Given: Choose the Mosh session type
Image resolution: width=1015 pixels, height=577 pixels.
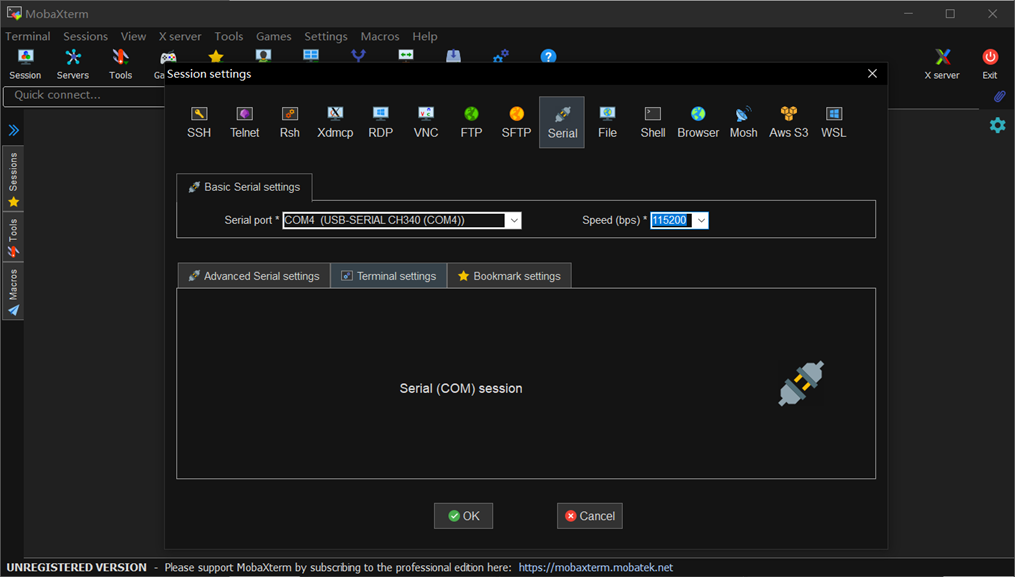Looking at the screenshot, I should (x=743, y=122).
